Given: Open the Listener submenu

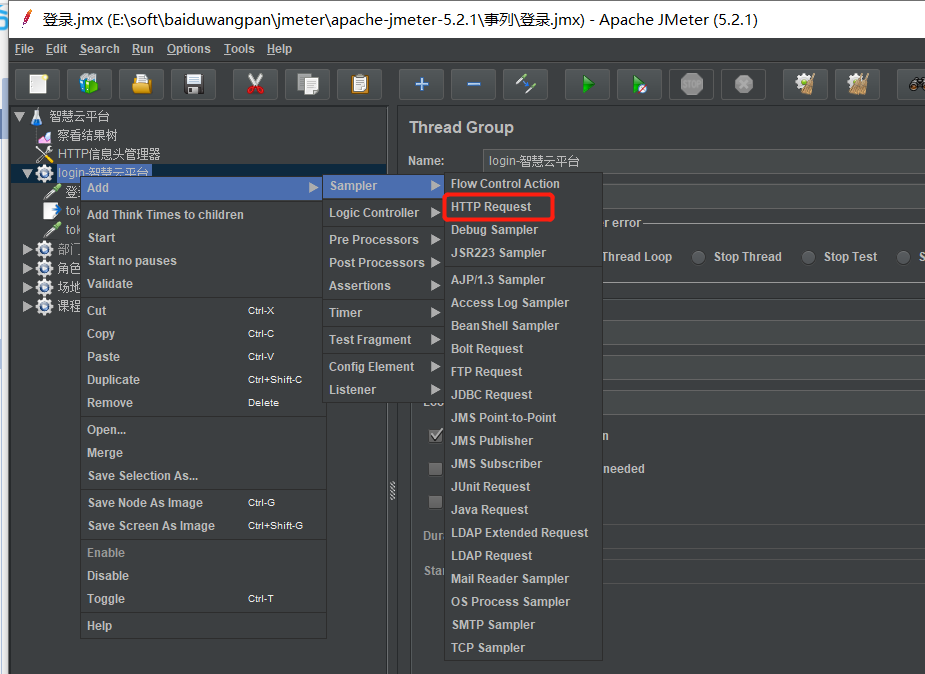Looking at the screenshot, I should pyautogui.click(x=383, y=390).
